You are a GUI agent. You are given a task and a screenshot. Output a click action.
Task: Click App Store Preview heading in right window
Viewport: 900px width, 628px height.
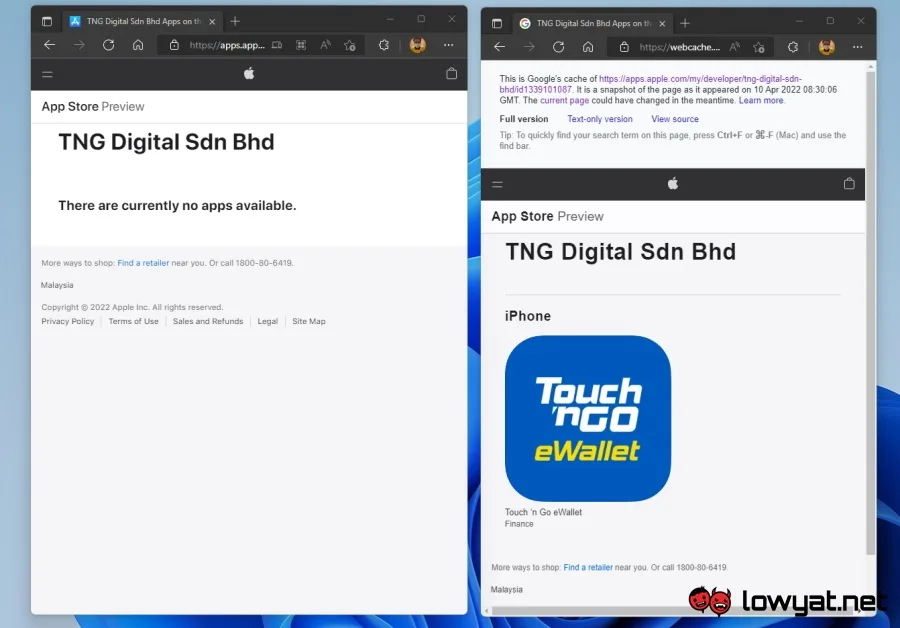point(548,216)
